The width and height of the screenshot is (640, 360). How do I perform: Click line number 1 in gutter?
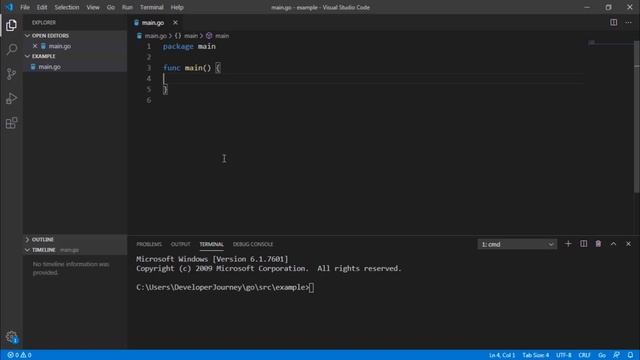click(x=149, y=46)
